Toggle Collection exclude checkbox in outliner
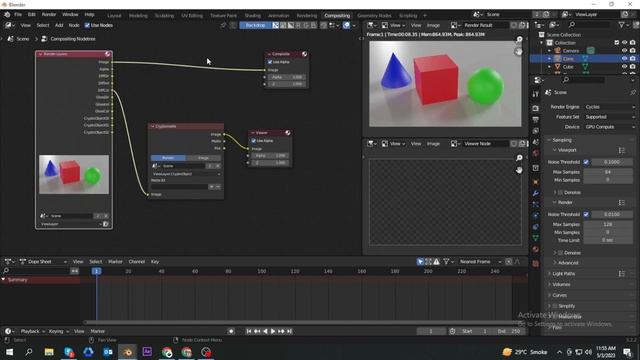The image size is (640, 360). coord(617,42)
